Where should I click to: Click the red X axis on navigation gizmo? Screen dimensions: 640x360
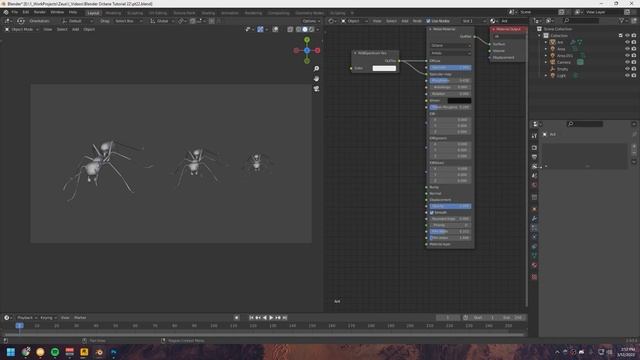[318, 50]
